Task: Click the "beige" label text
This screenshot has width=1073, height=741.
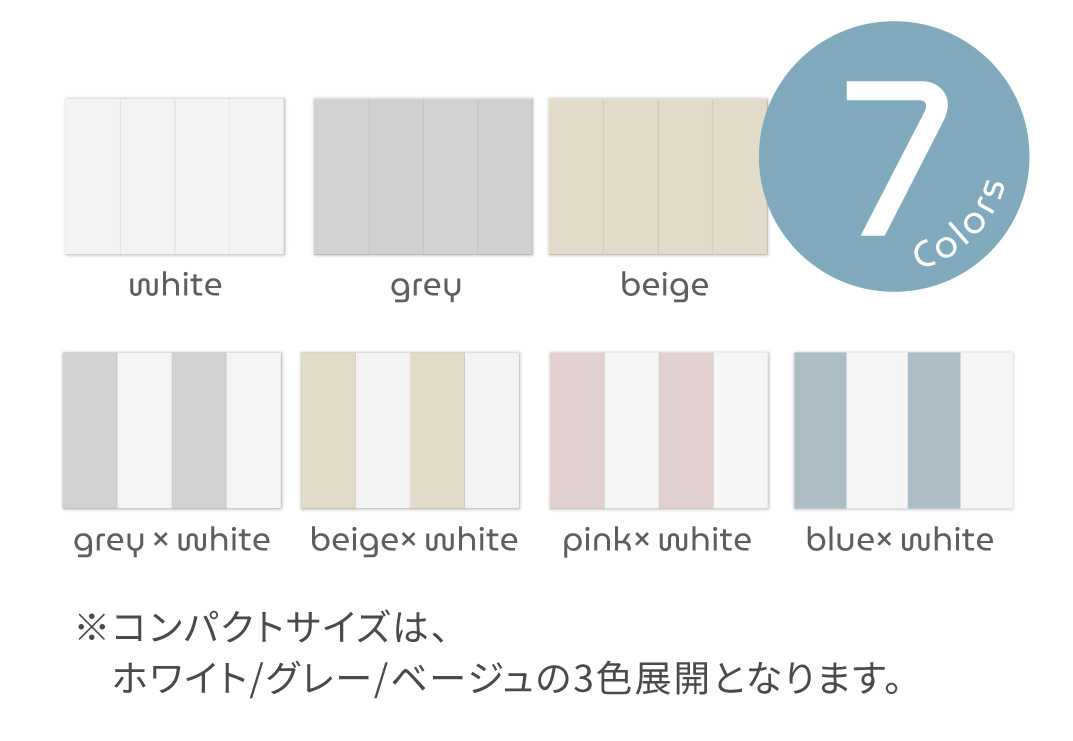Action: [664, 286]
